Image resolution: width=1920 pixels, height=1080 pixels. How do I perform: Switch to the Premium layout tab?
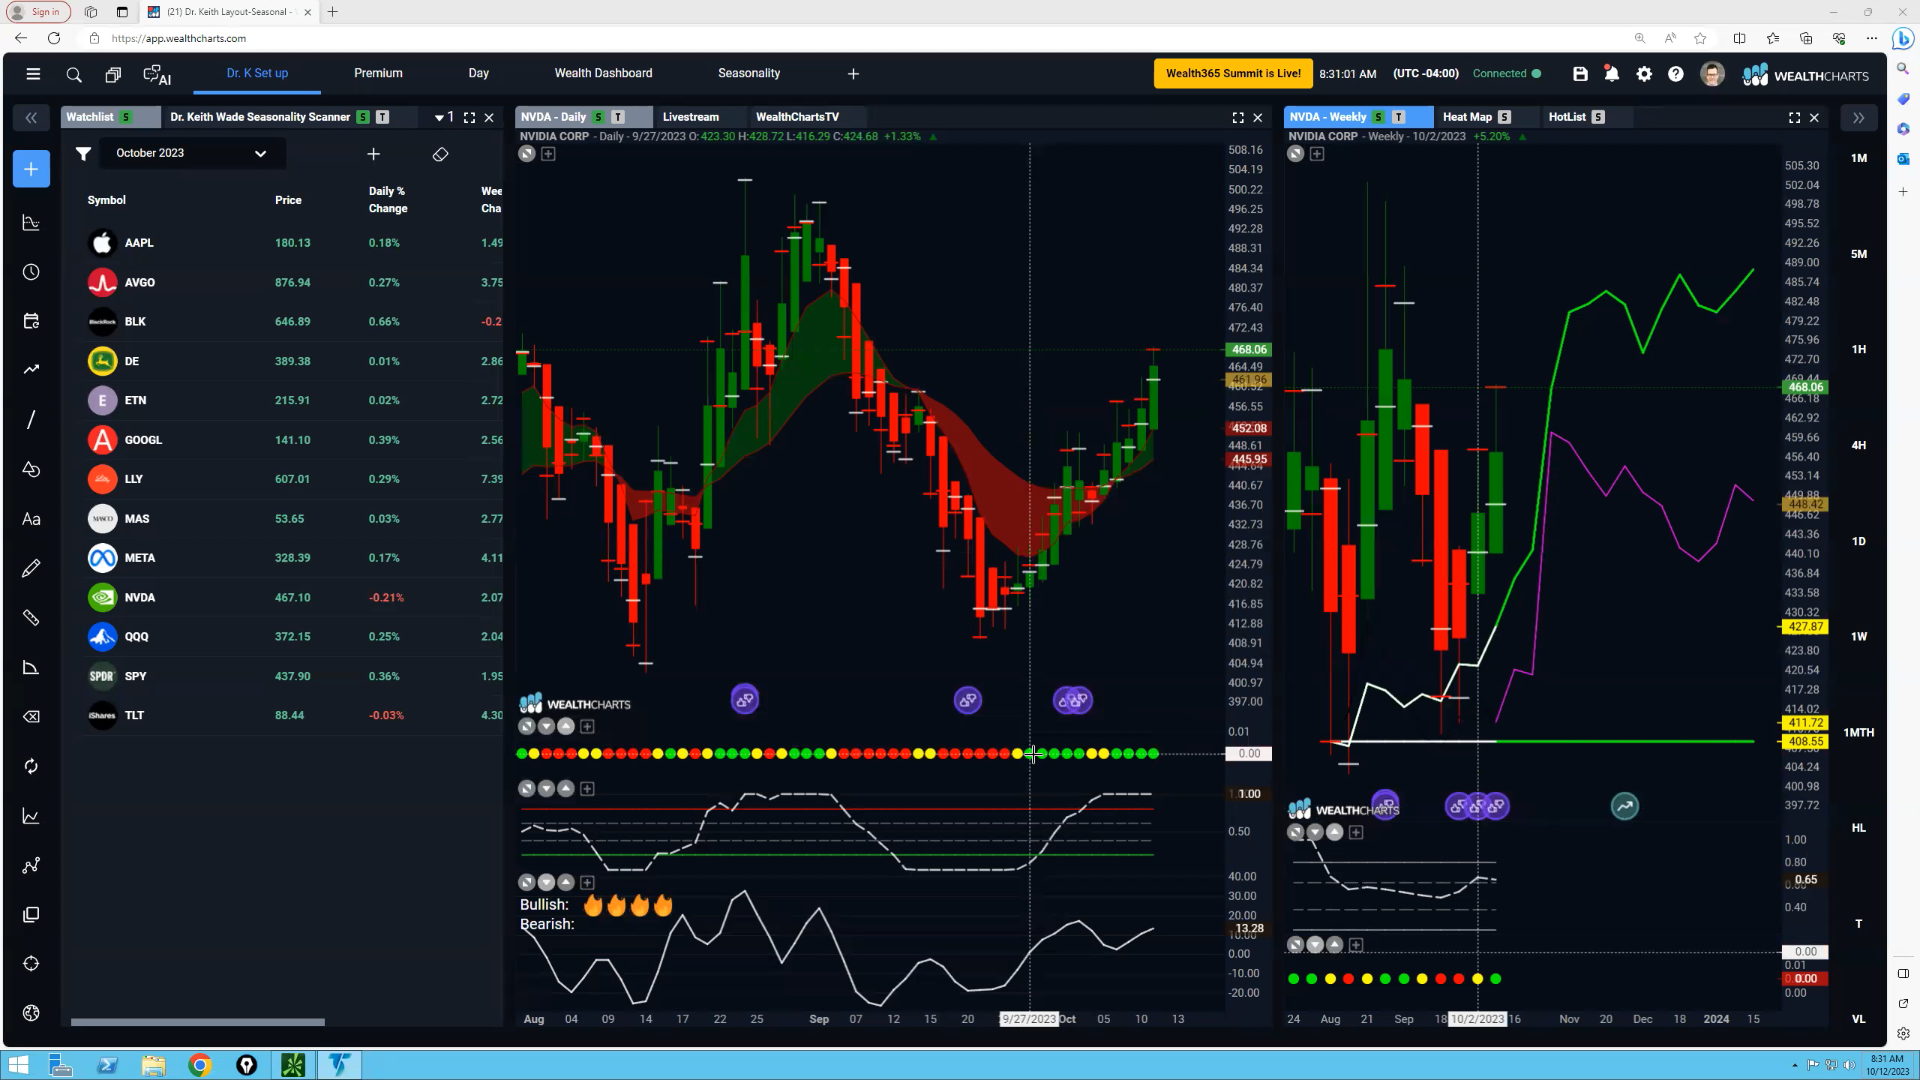[x=378, y=73]
